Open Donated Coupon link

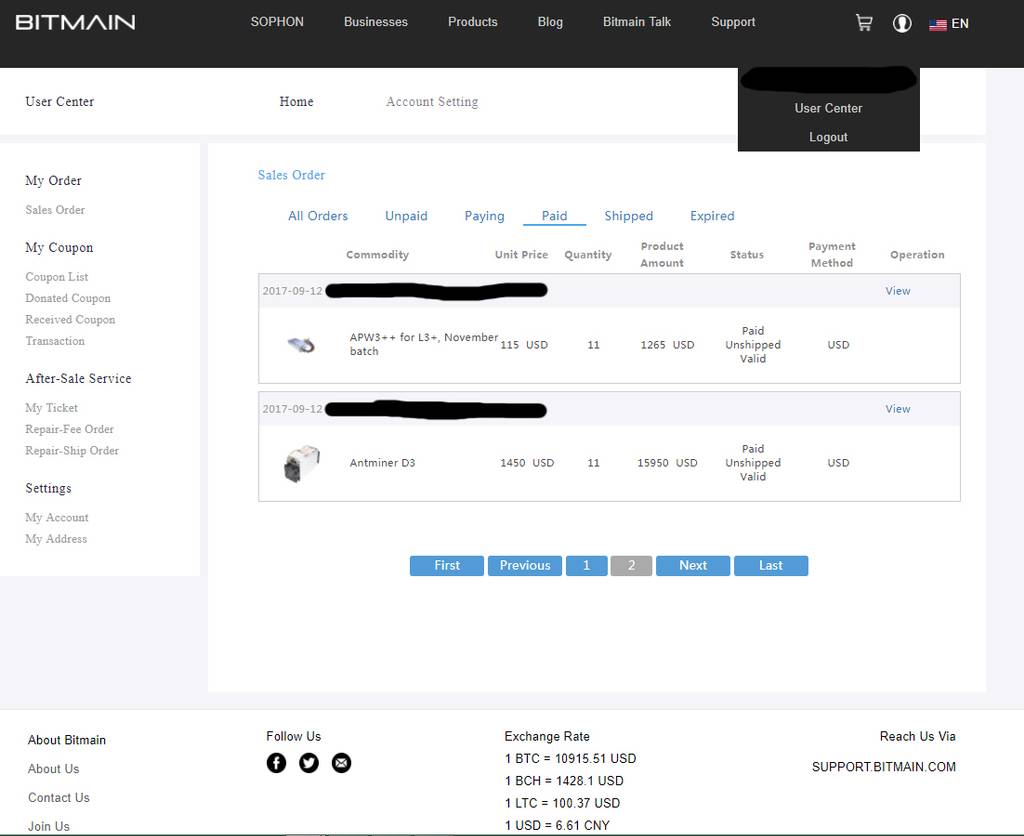(x=68, y=298)
